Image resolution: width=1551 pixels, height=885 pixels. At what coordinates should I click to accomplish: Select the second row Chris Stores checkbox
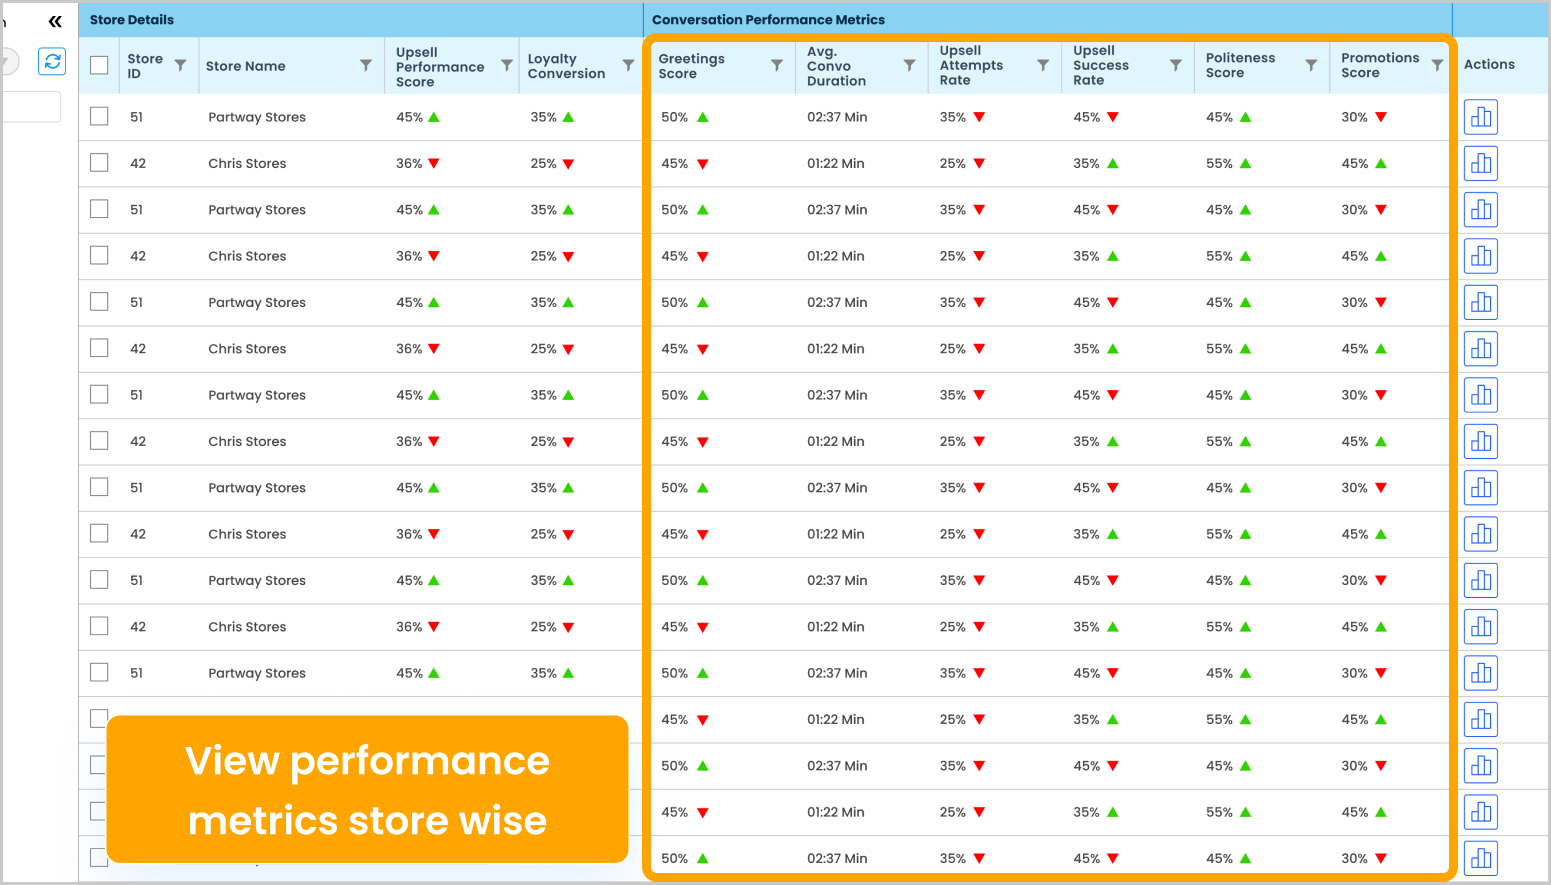(99, 163)
